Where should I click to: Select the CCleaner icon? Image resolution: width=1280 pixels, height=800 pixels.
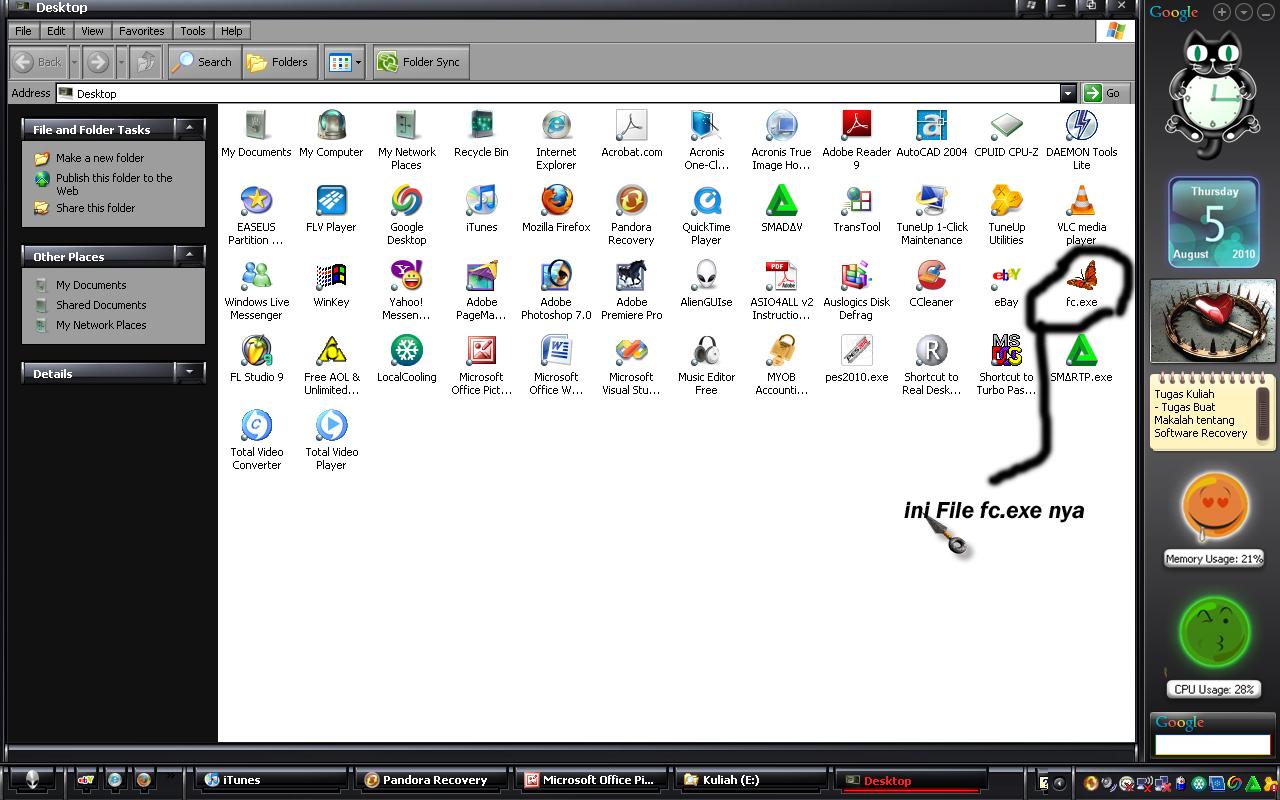coord(931,276)
